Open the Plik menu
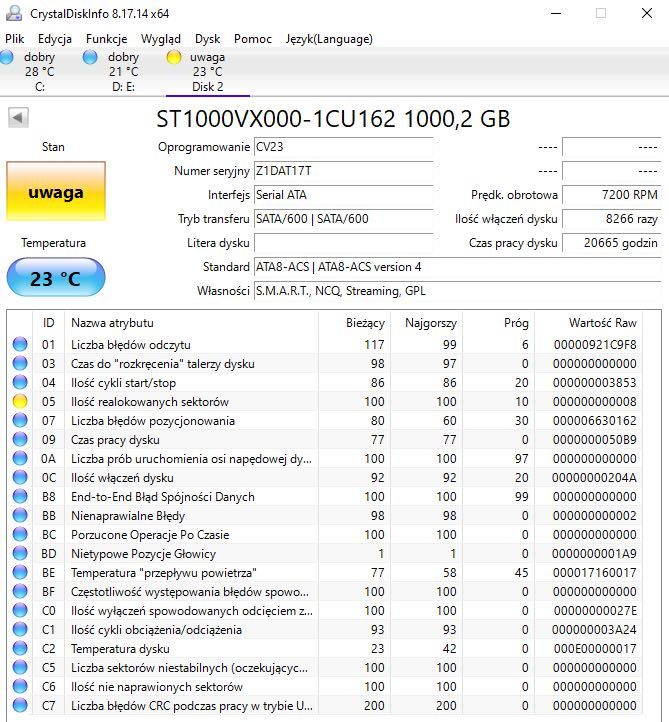Viewport: 669px width, 722px height. pos(15,39)
